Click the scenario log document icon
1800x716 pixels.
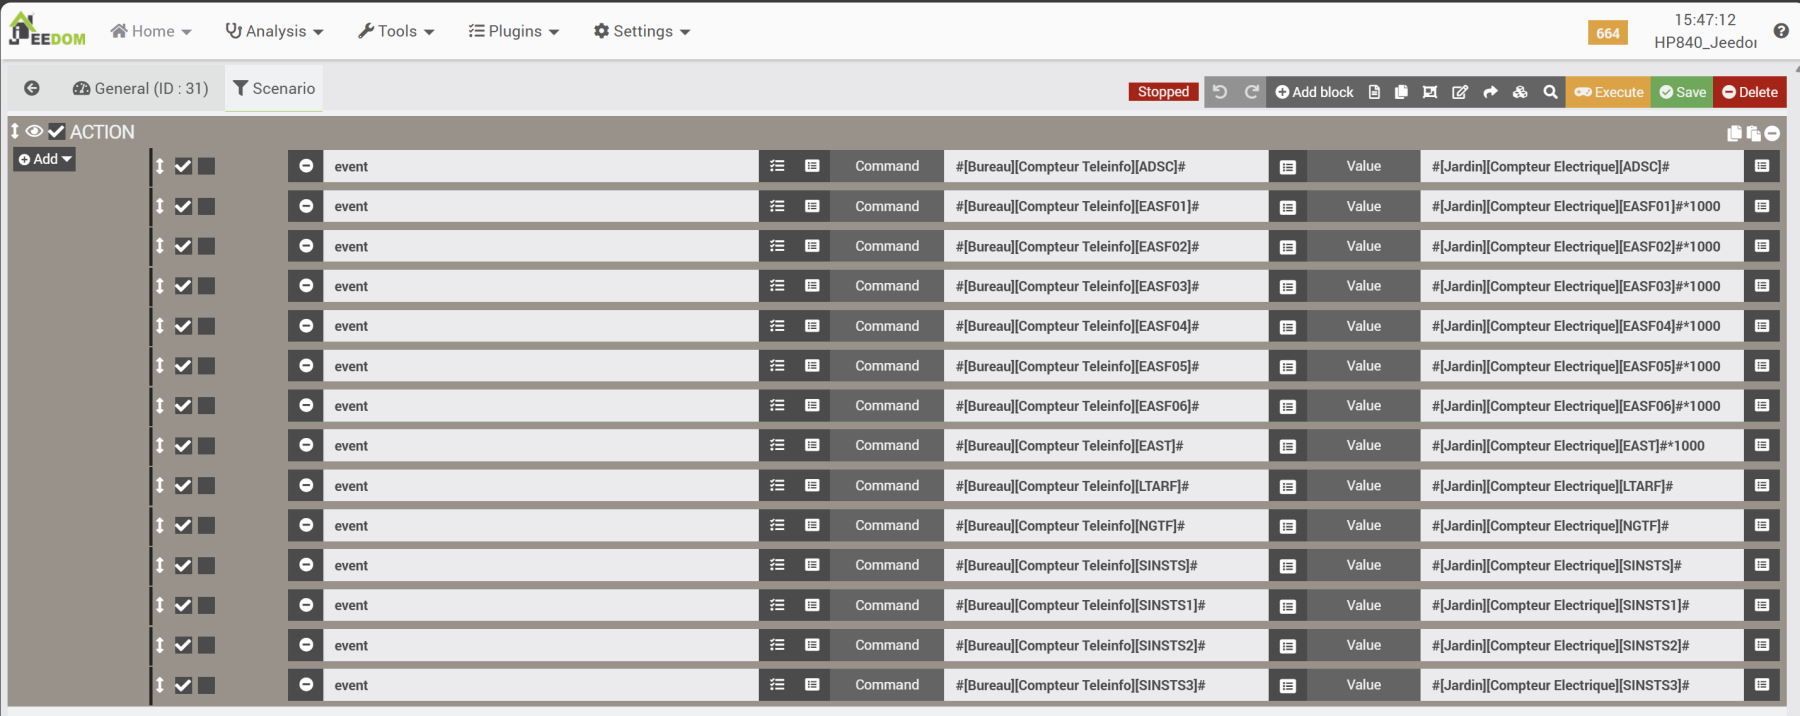click(1374, 92)
